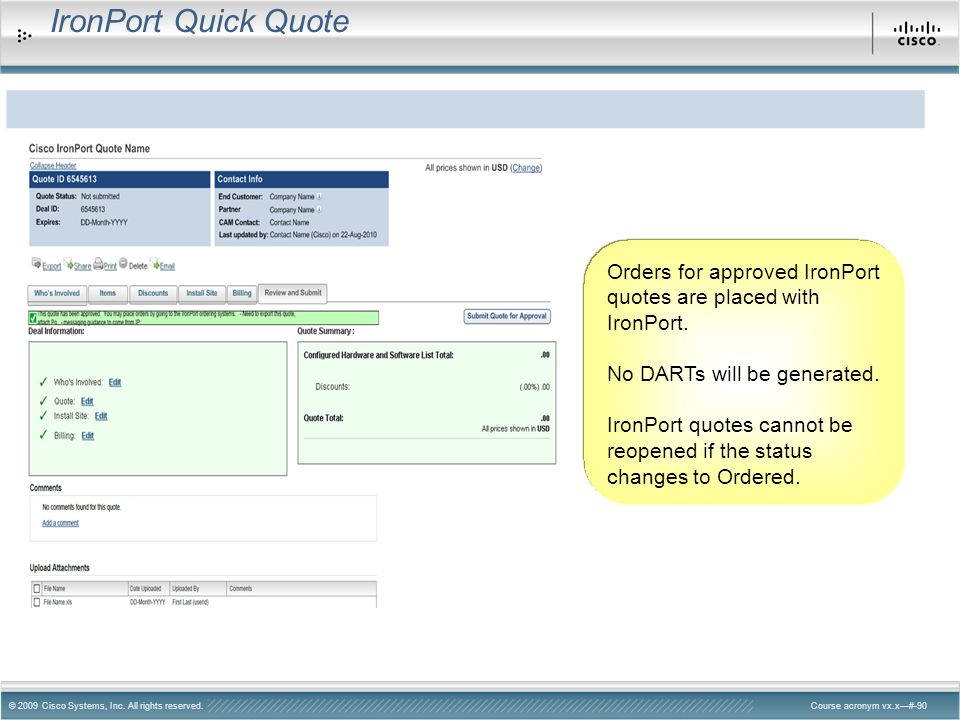
Task: Click the CAM Contact value Contact Name
Action: tap(289, 223)
